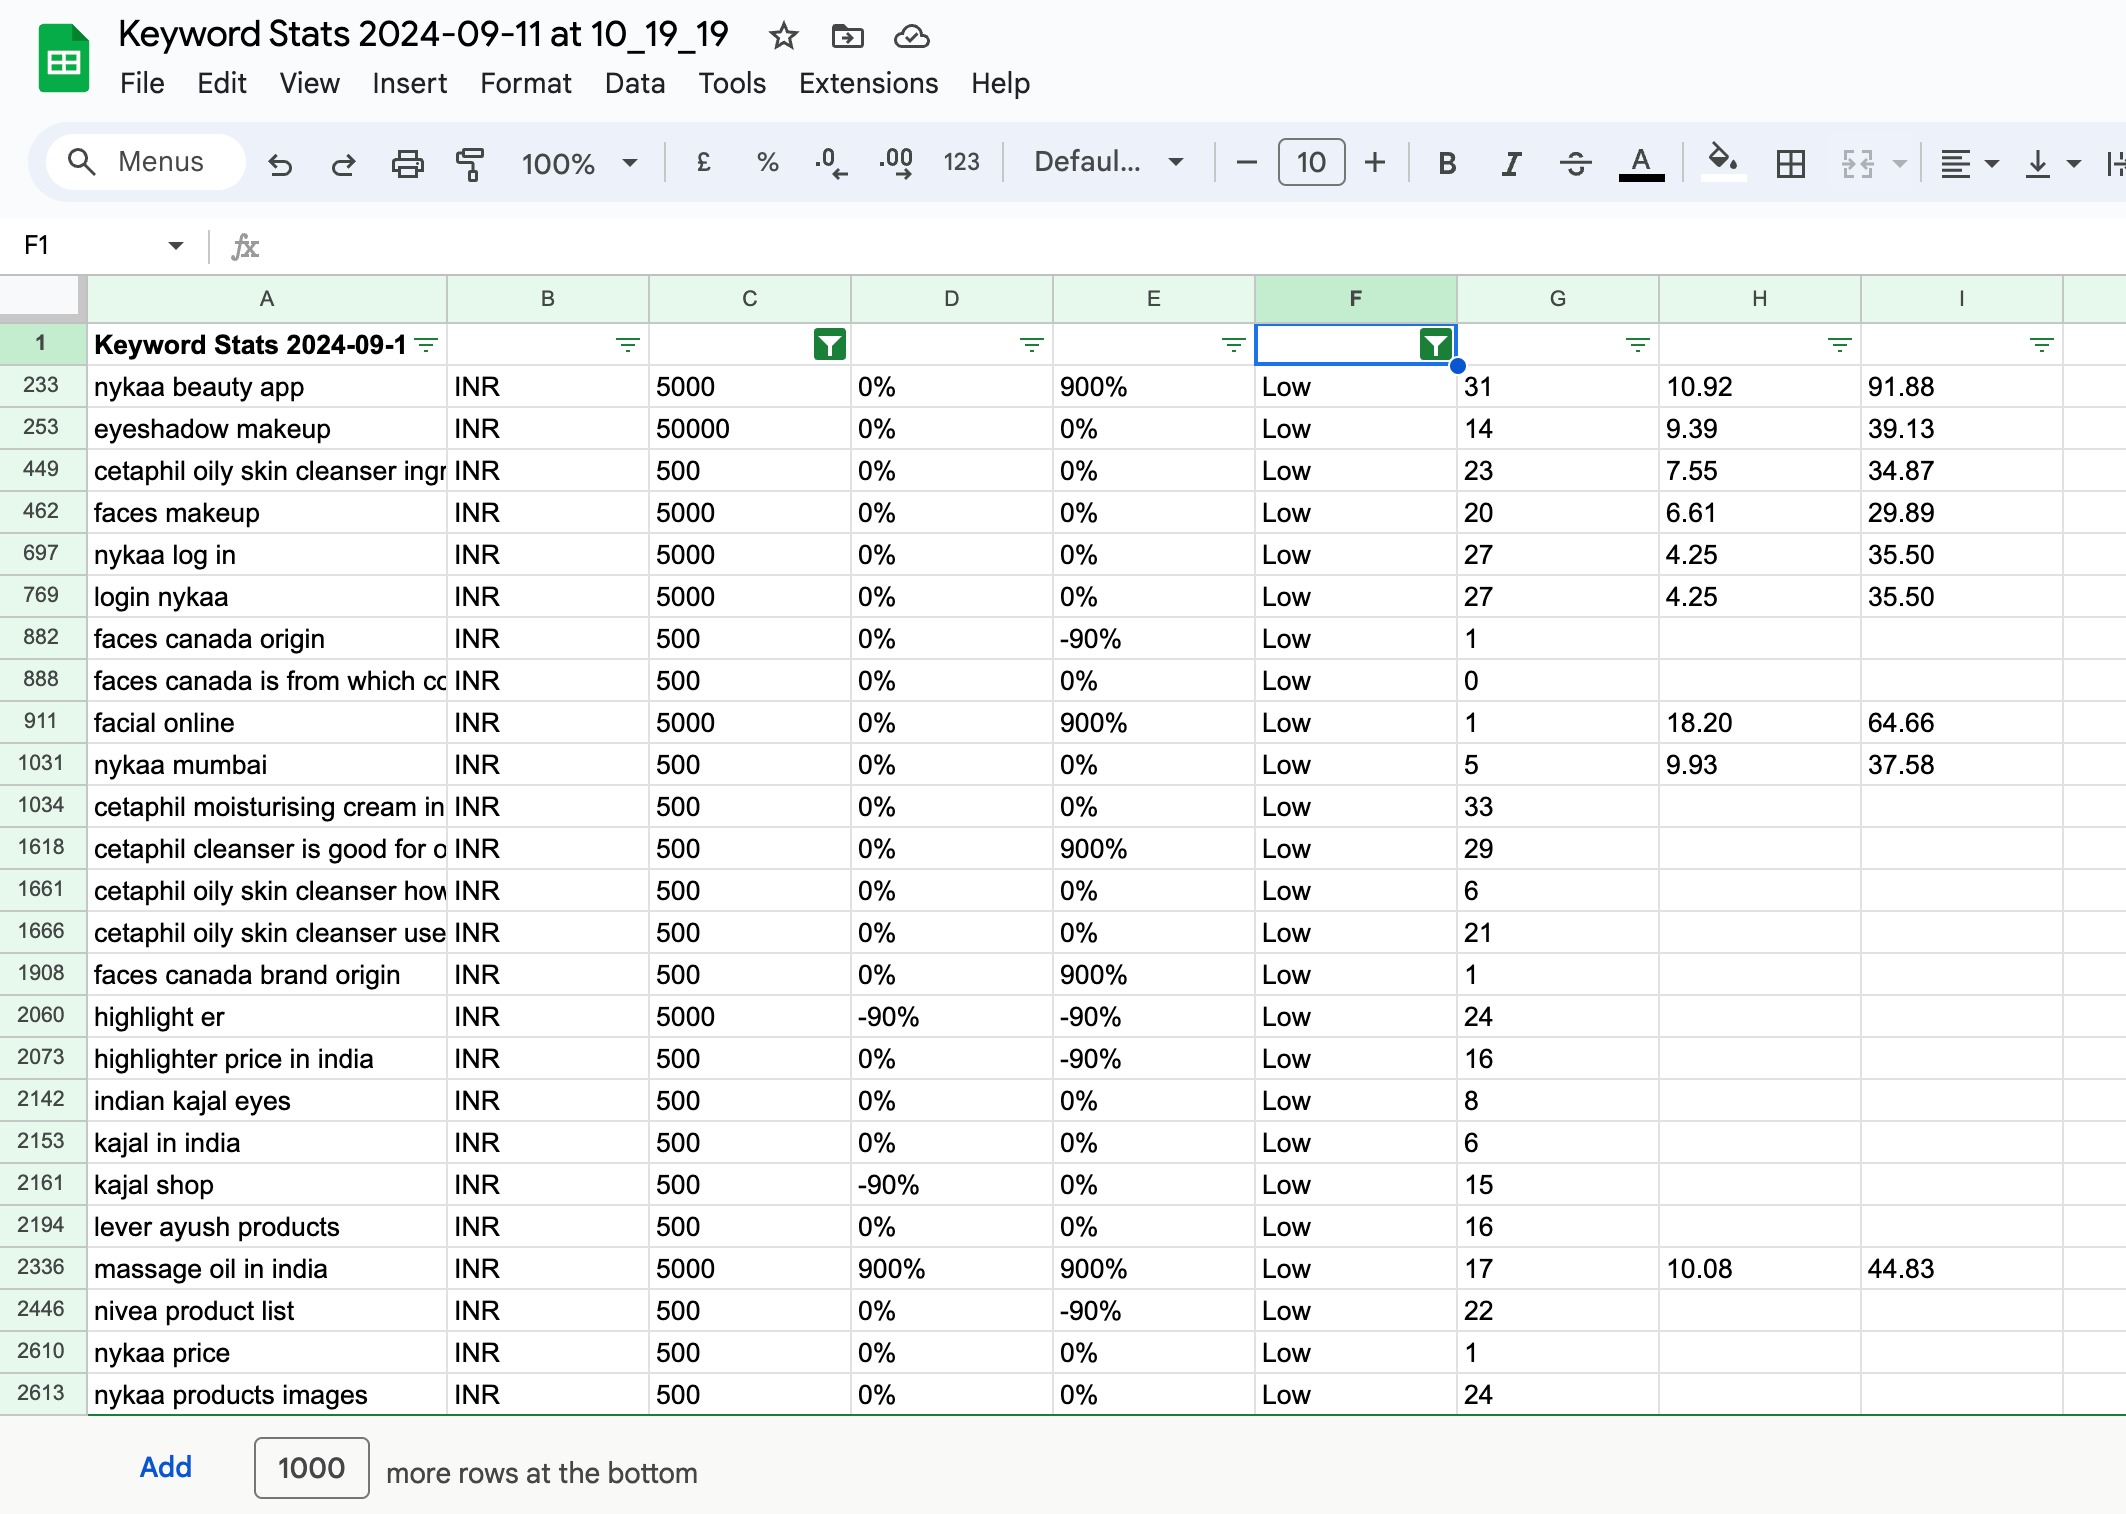
Task: Toggle italic formatting
Action: click(x=1511, y=163)
